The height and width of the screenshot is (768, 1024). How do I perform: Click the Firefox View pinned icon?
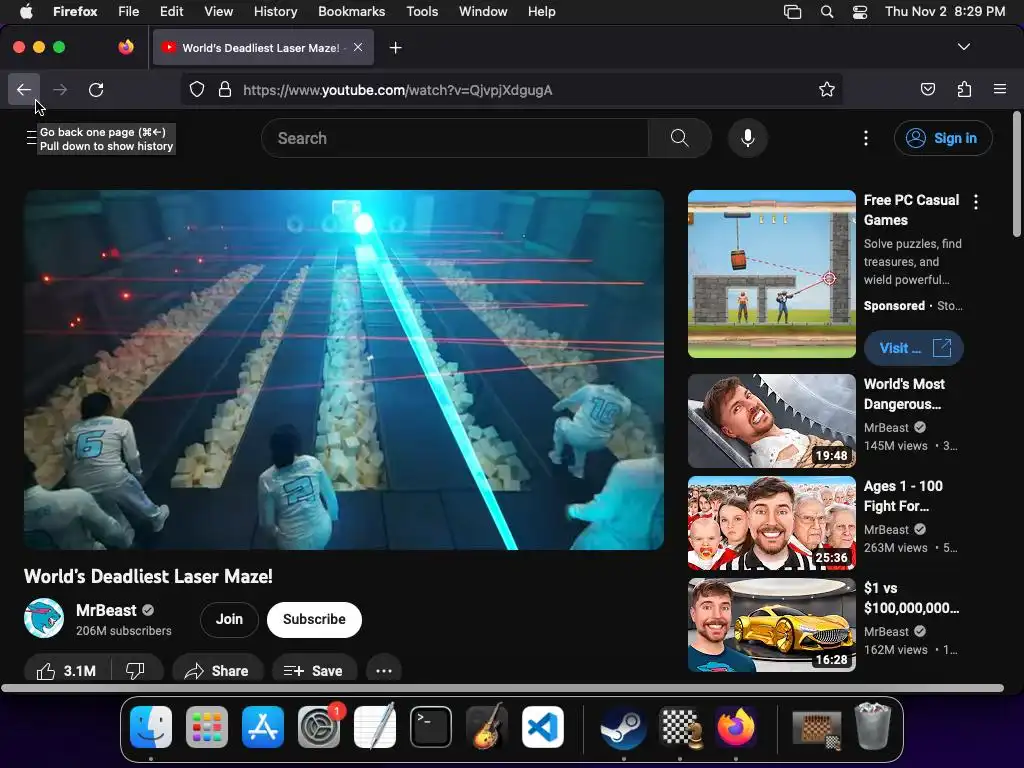pyautogui.click(x=126, y=47)
